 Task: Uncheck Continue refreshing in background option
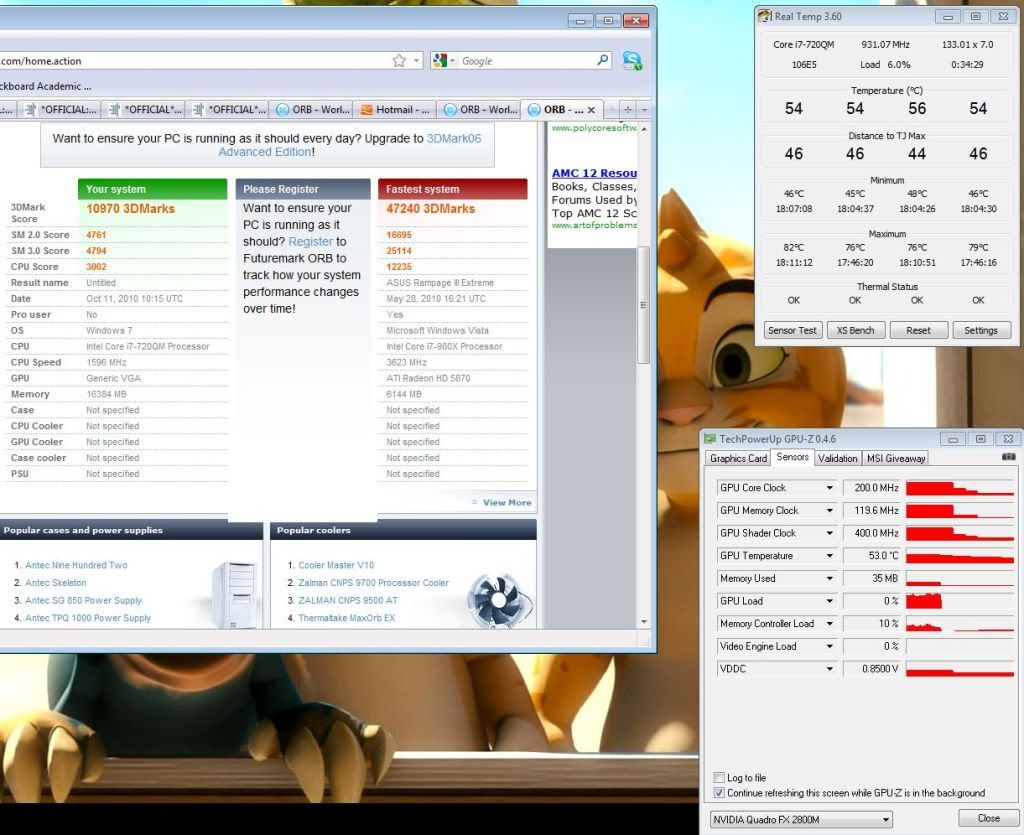[x=719, y=793]
